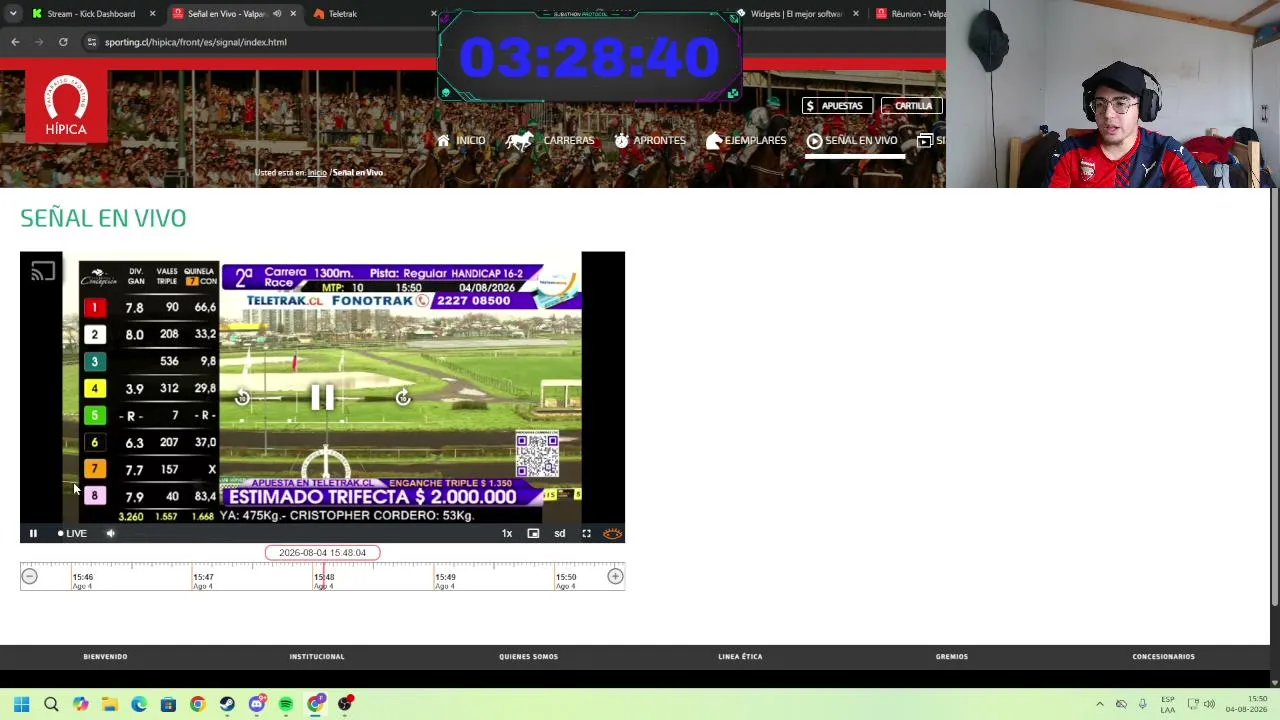Seek to 15:47 on the timeline
The image size is (1280, 720).
pyautogui.click(x=203, y=577)
